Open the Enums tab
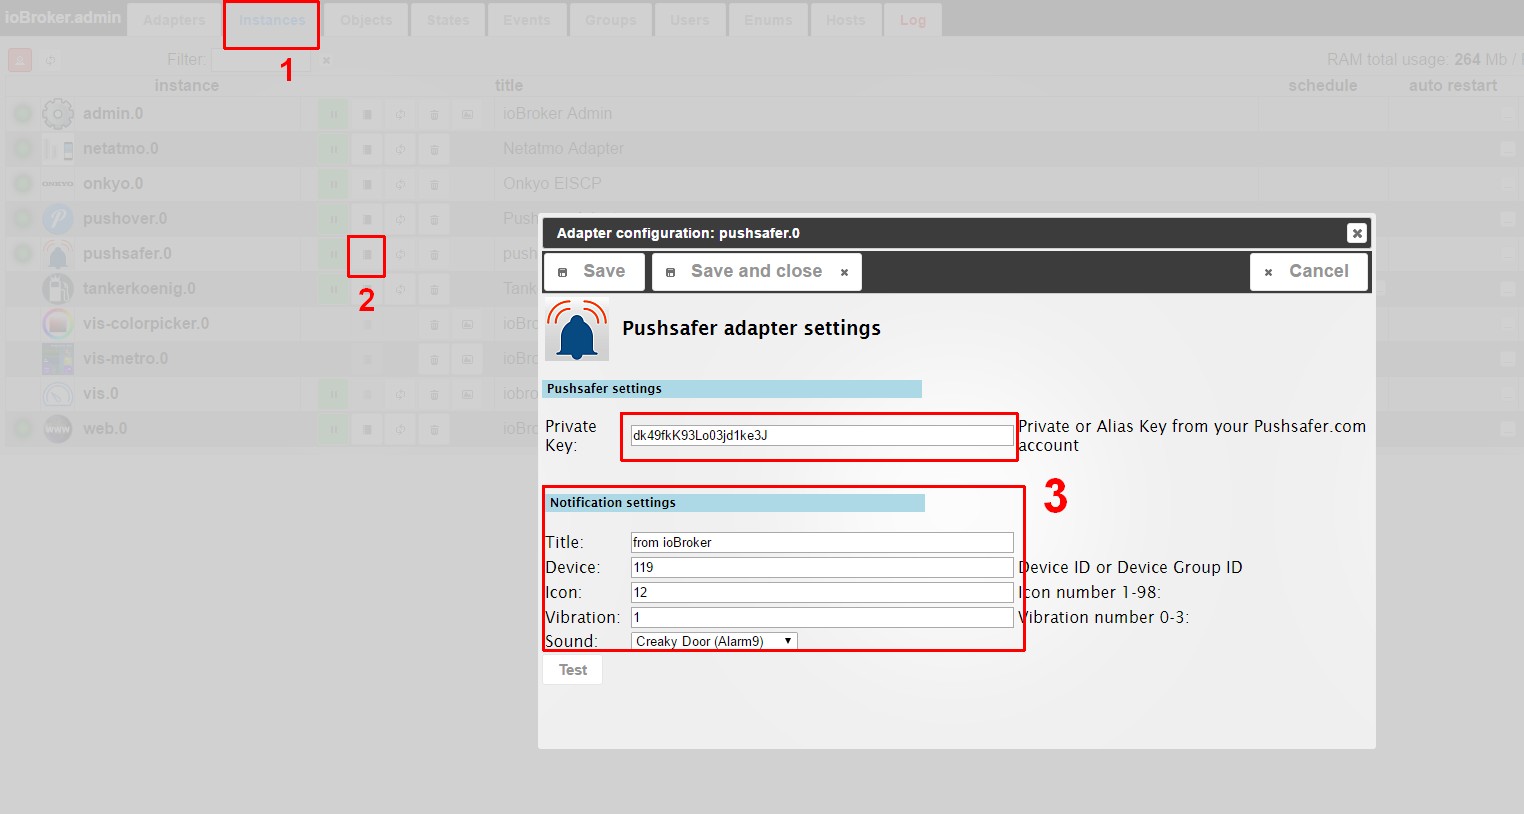The image size is (1524, 814). (x=768, y=20)
